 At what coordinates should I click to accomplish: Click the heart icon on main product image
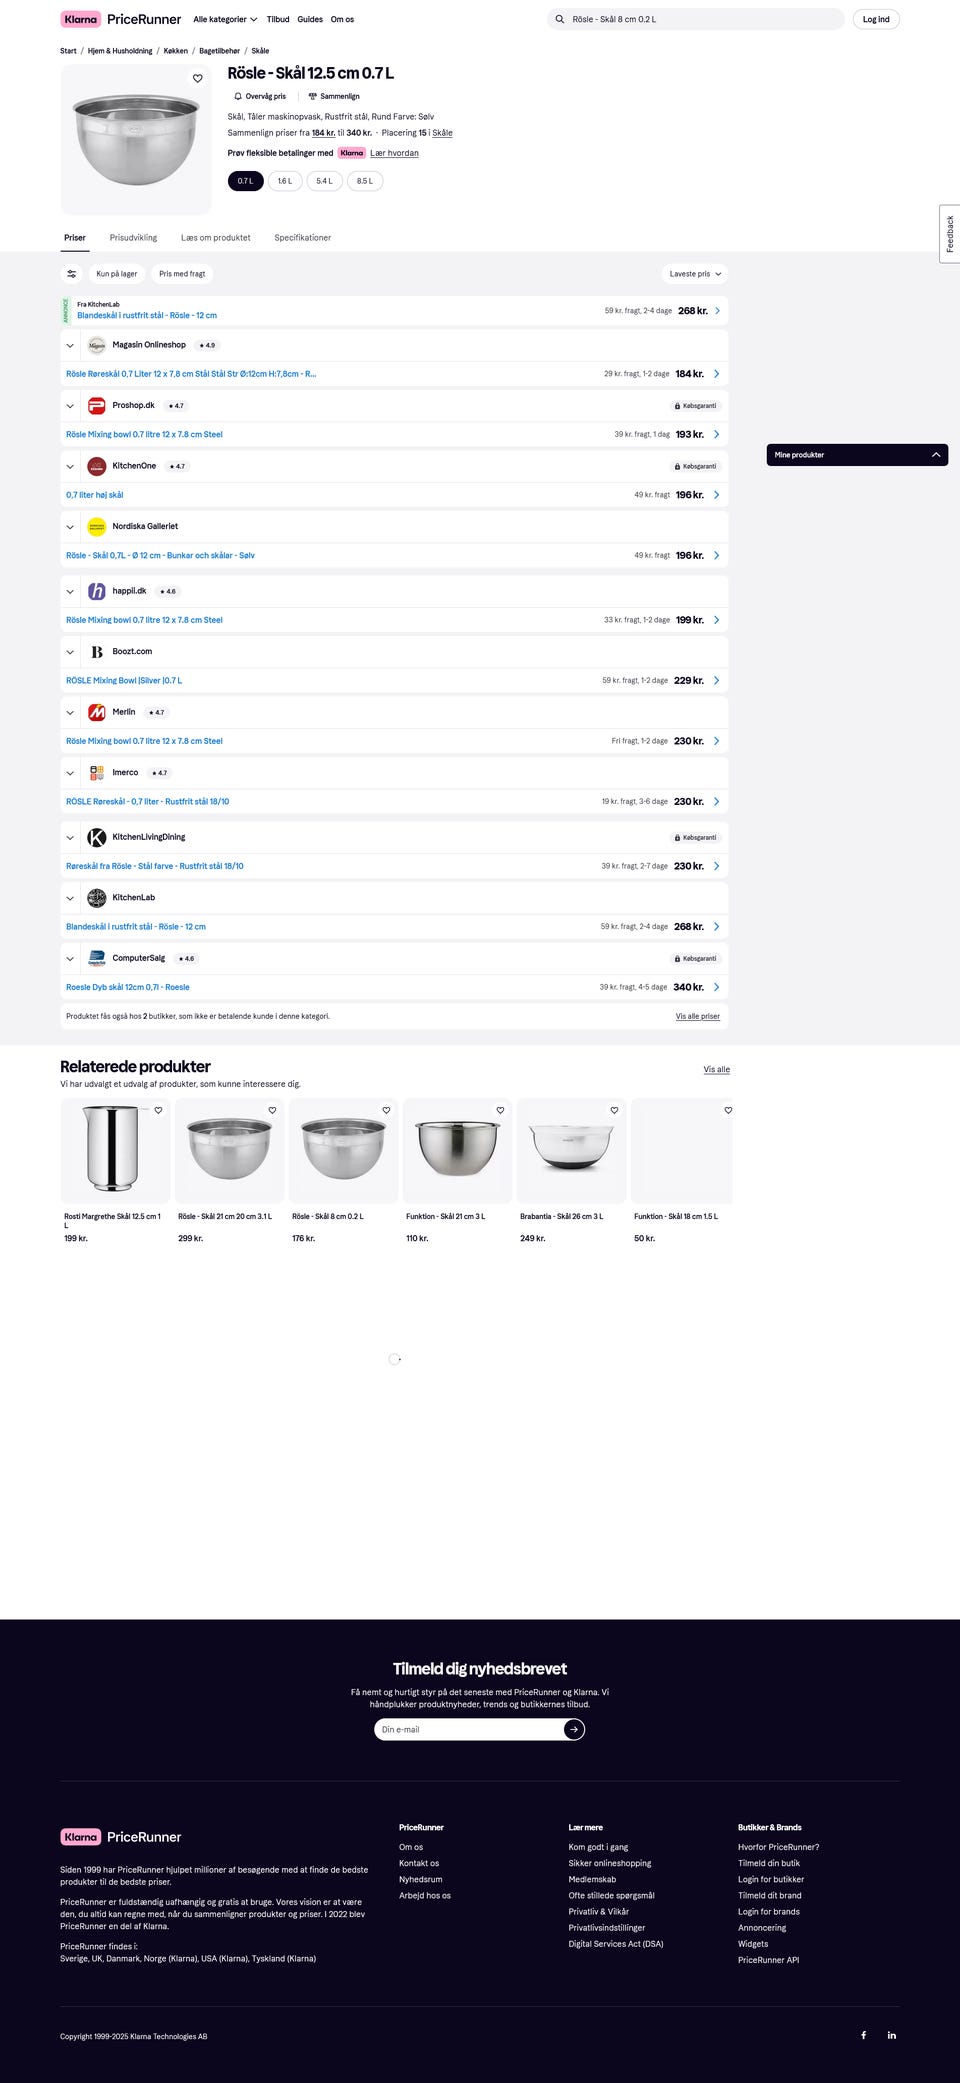198,79
